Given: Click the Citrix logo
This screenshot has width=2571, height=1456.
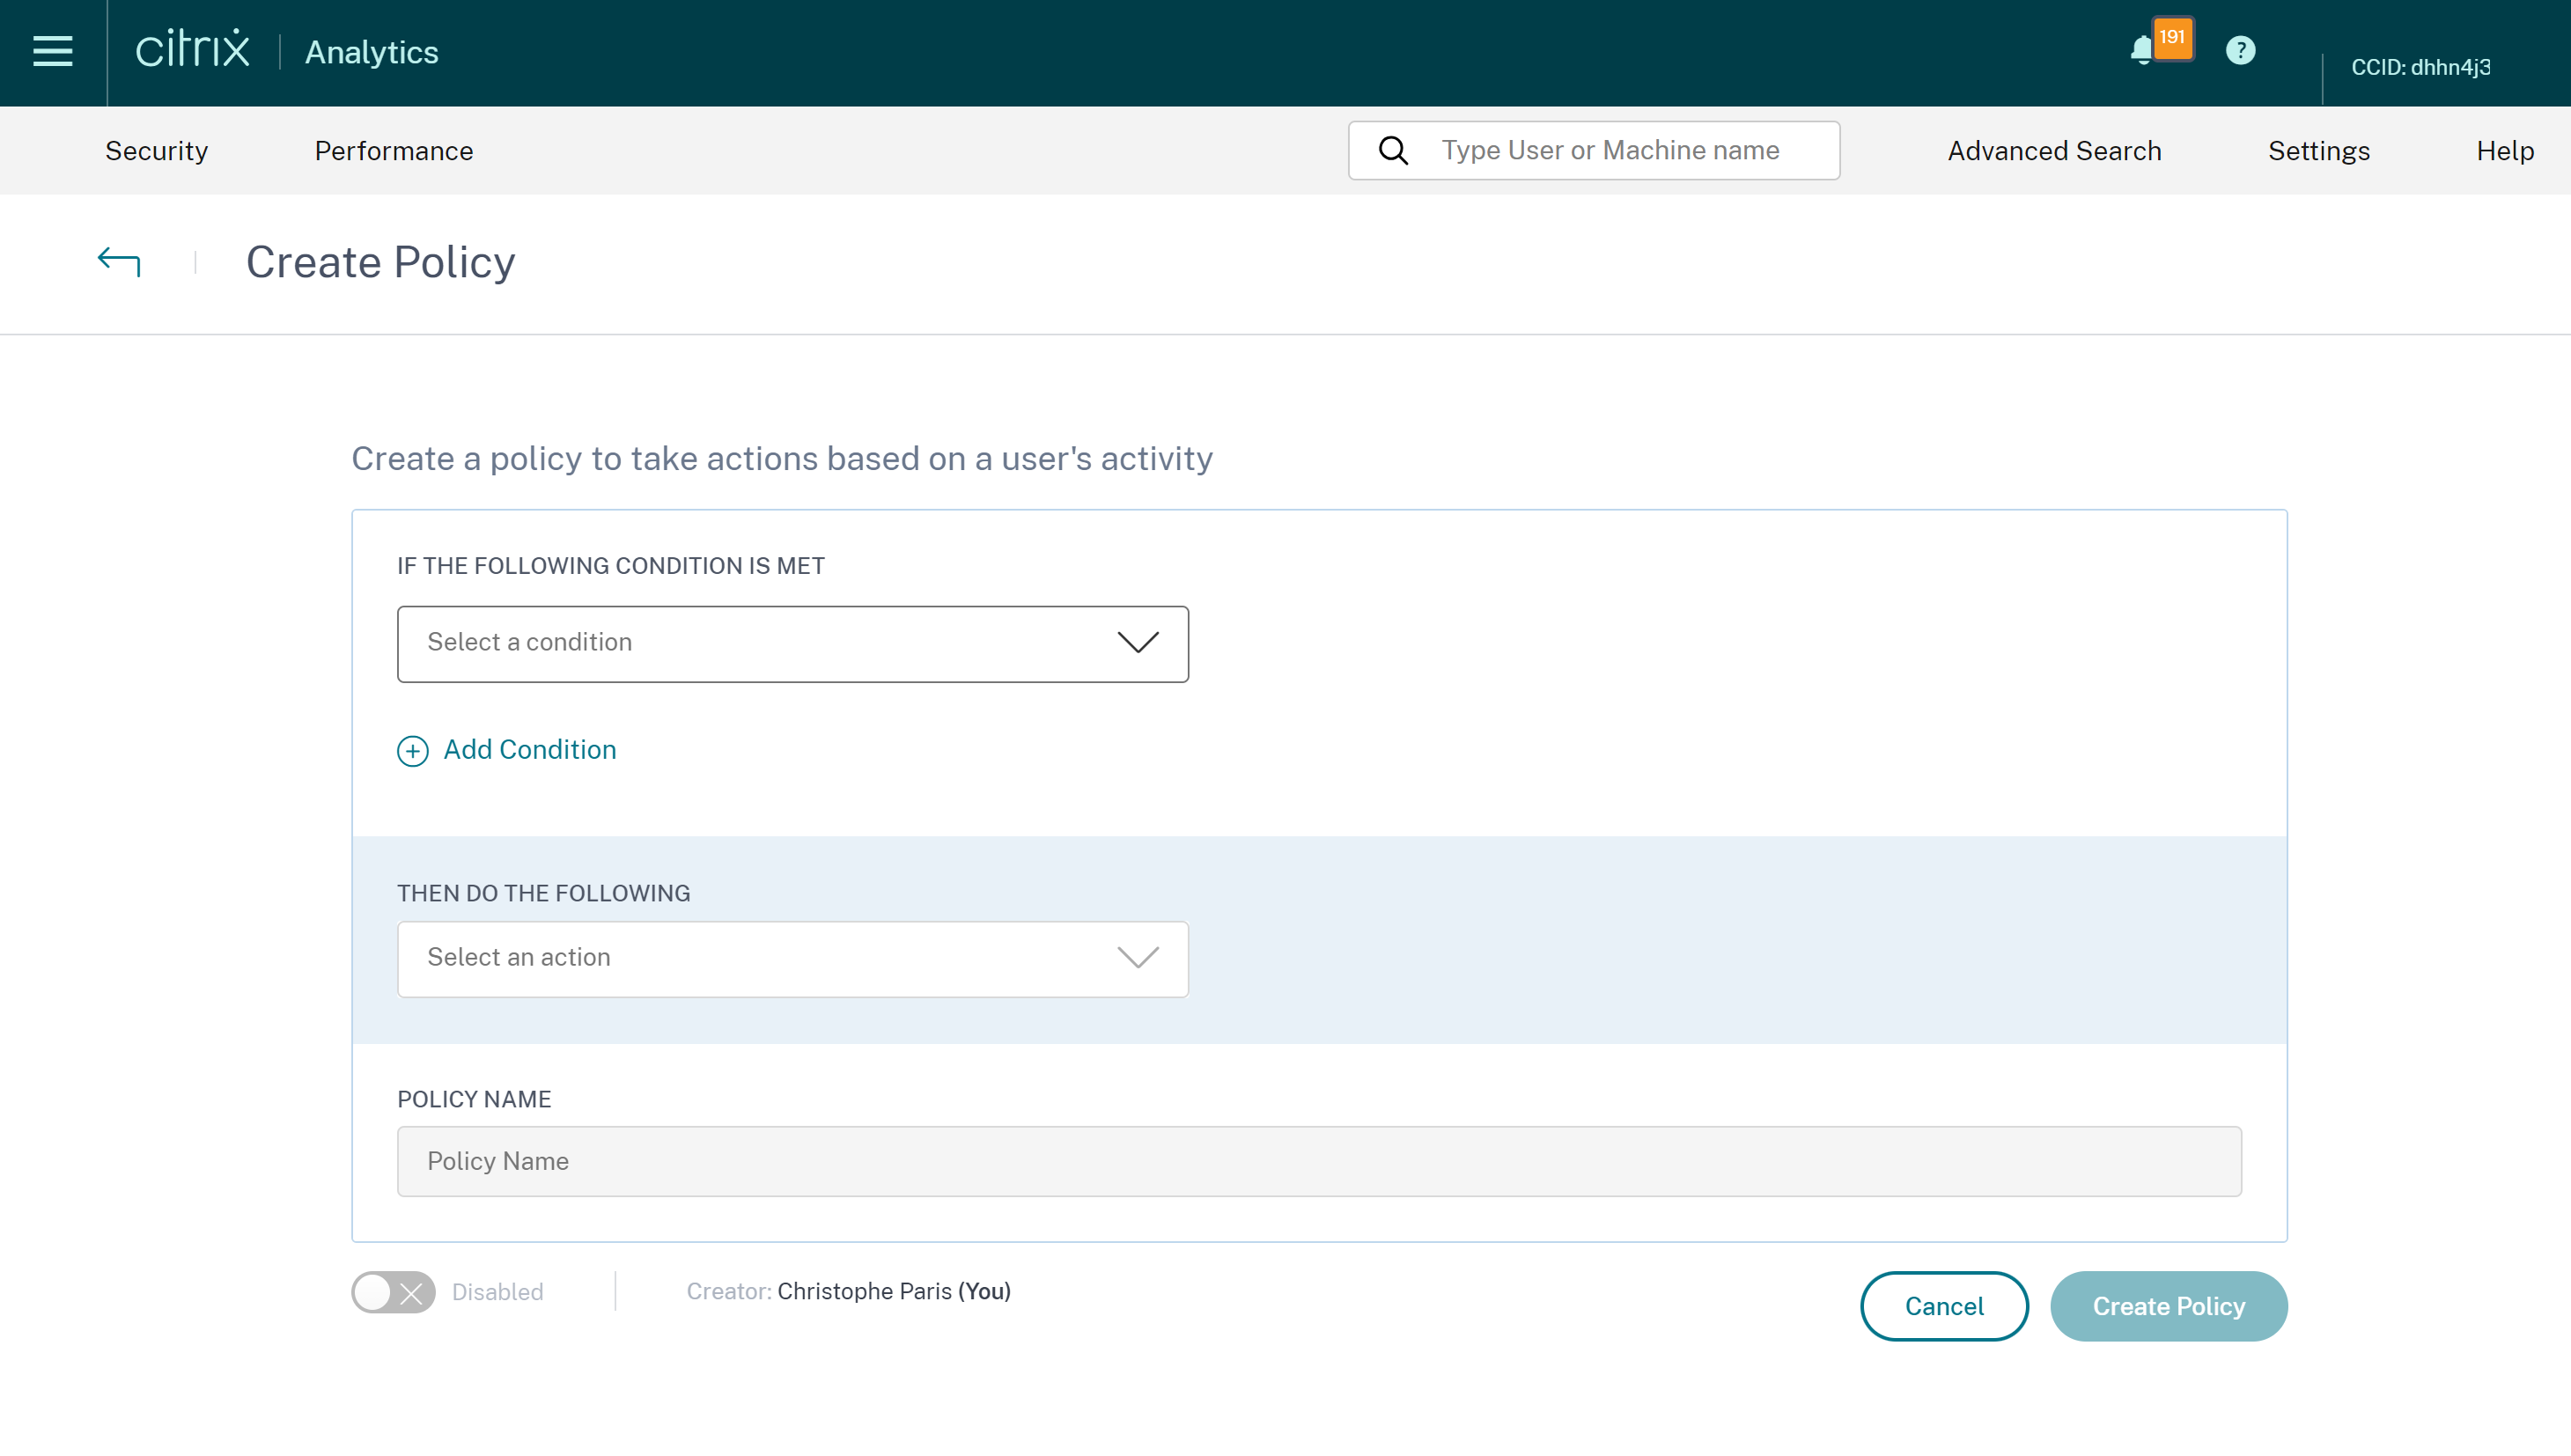Looking at the screenshot, I should [192, 49].
